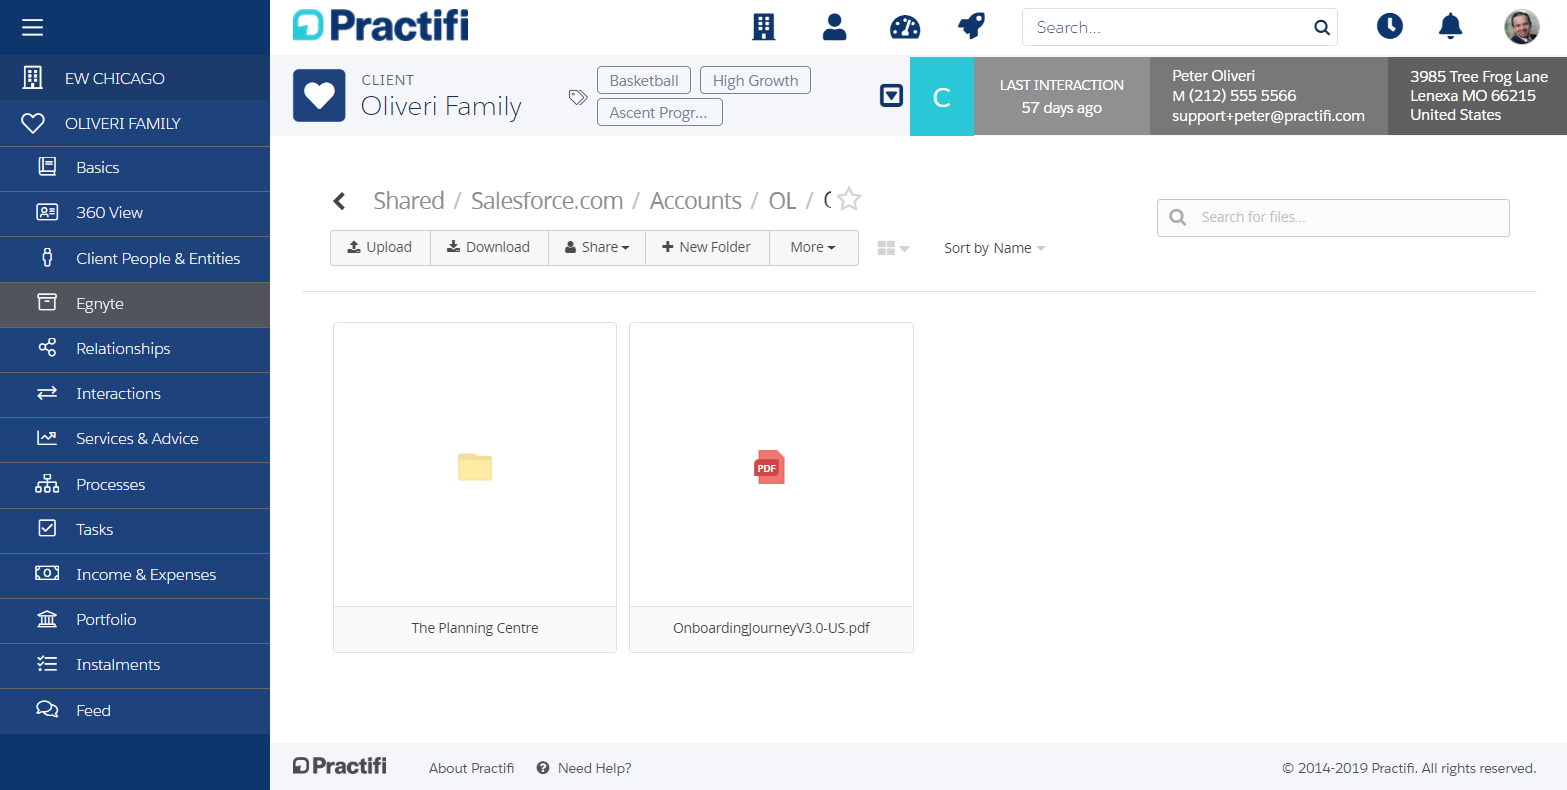Open Tasks in the sidebar
The image size is (1567, 790).
pos(135,530)
